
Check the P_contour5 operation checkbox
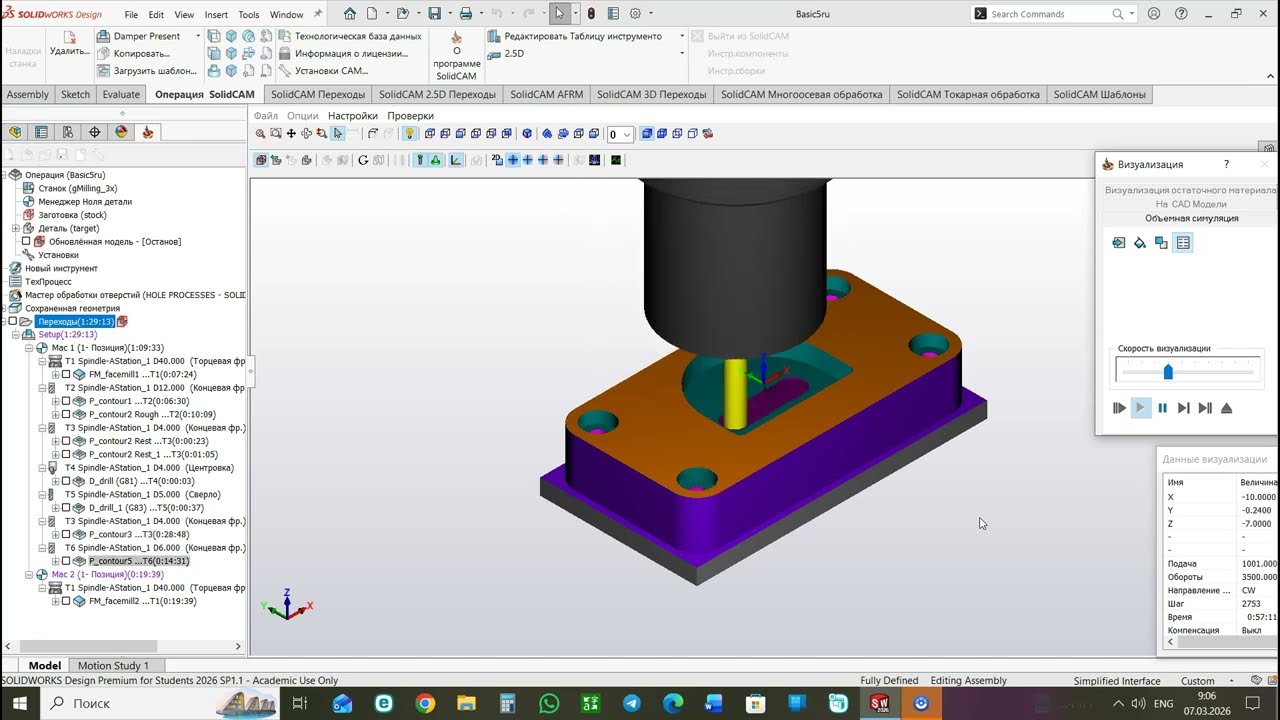[66, 561]
